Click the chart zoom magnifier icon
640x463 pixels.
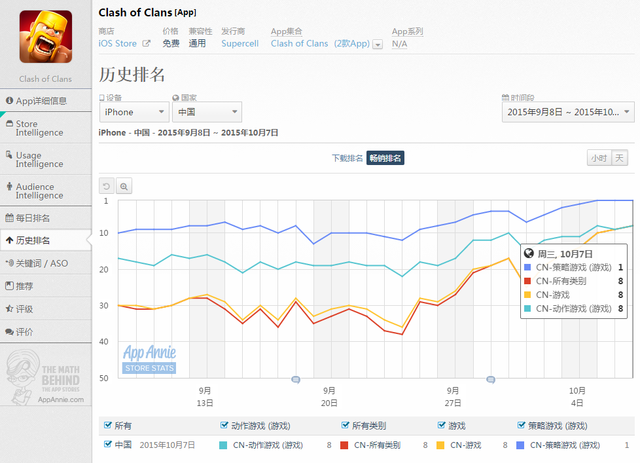coord(124,187)
